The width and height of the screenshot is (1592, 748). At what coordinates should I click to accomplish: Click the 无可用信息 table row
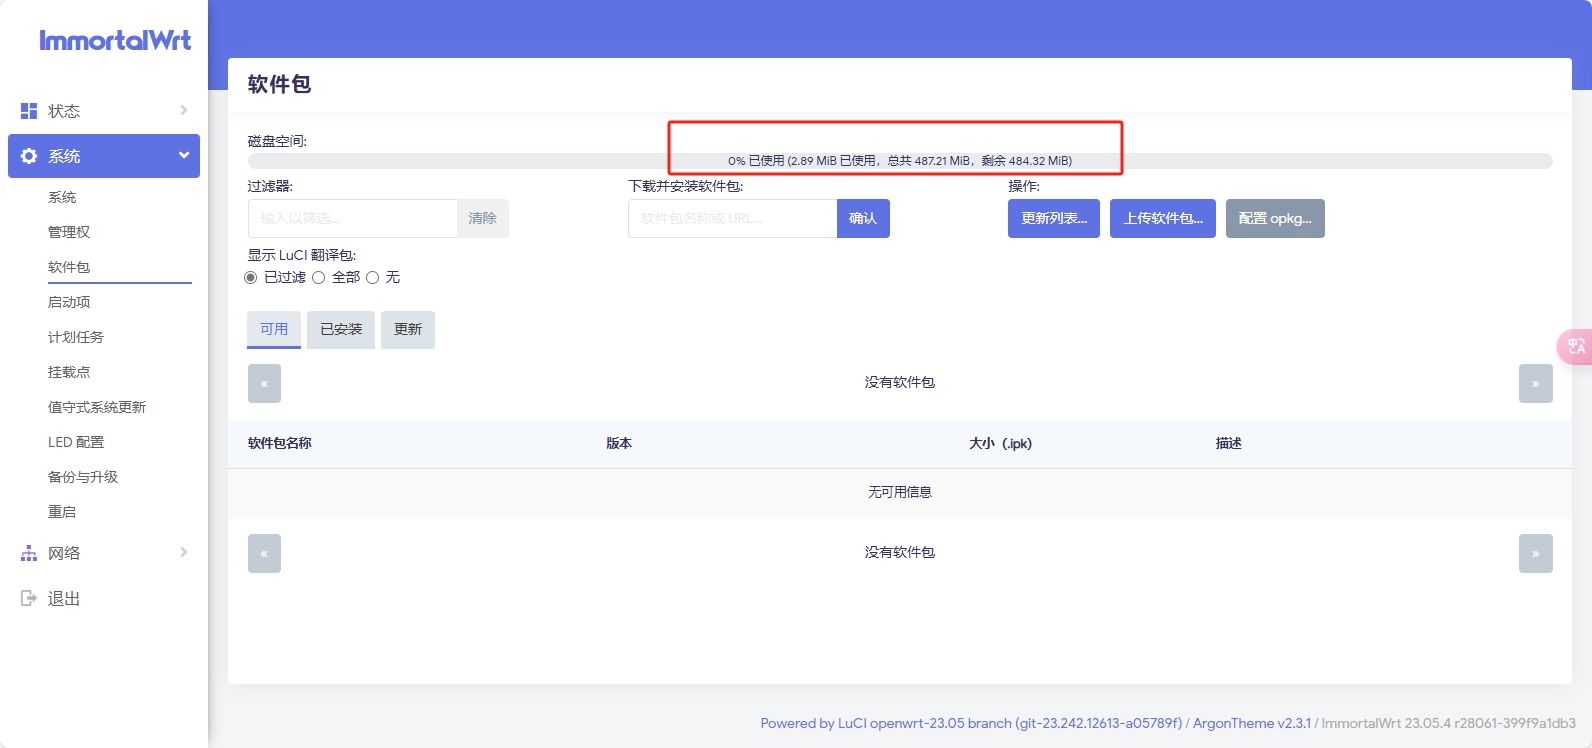tap(900, 492)
